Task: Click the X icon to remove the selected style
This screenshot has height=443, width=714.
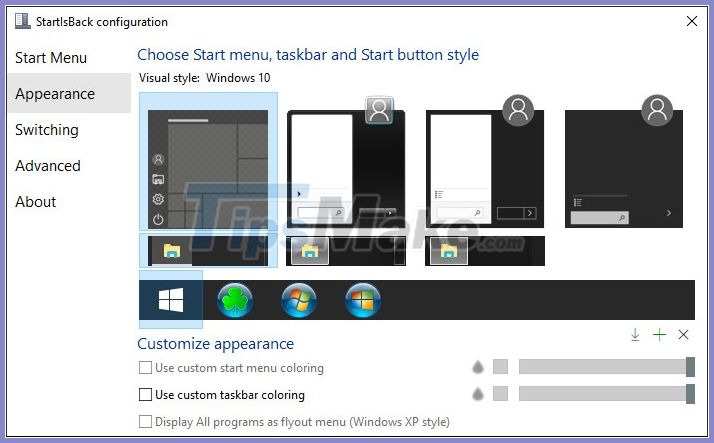Action: (683, 335)
